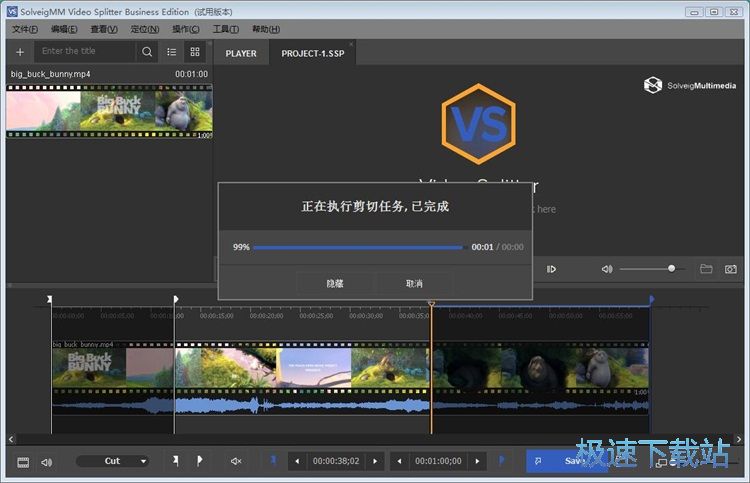750x483 pixels.
Task: Step start time 00:00:38;02 backward
Action: point(297,461)
